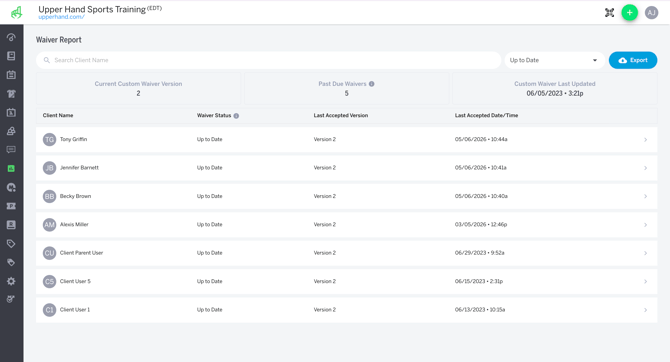The image size is (670, 362).
Task: Open the Up to Date filter dropdown
Action: 554,60
